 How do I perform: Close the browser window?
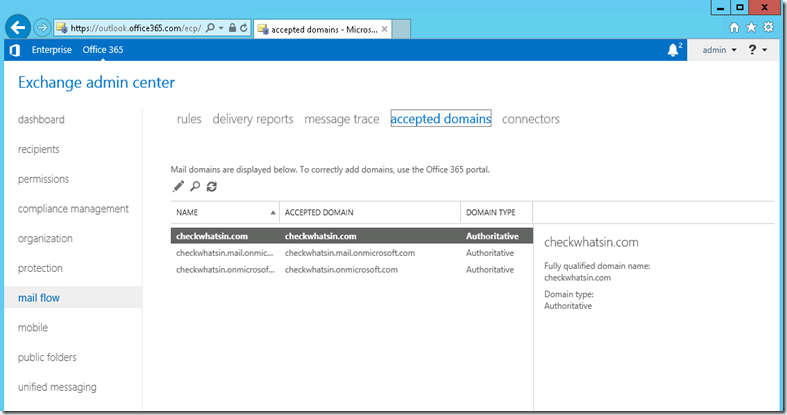(x=765, y=7)
